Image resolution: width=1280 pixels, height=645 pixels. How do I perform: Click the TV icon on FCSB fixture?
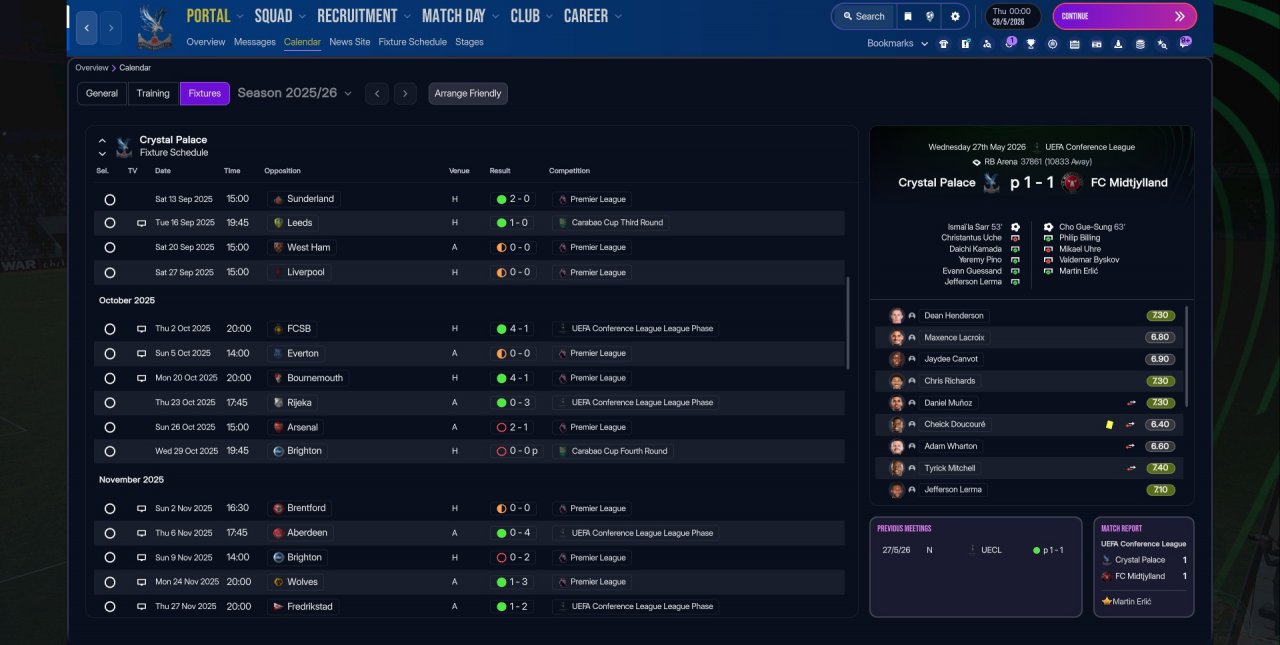(141, 329)
